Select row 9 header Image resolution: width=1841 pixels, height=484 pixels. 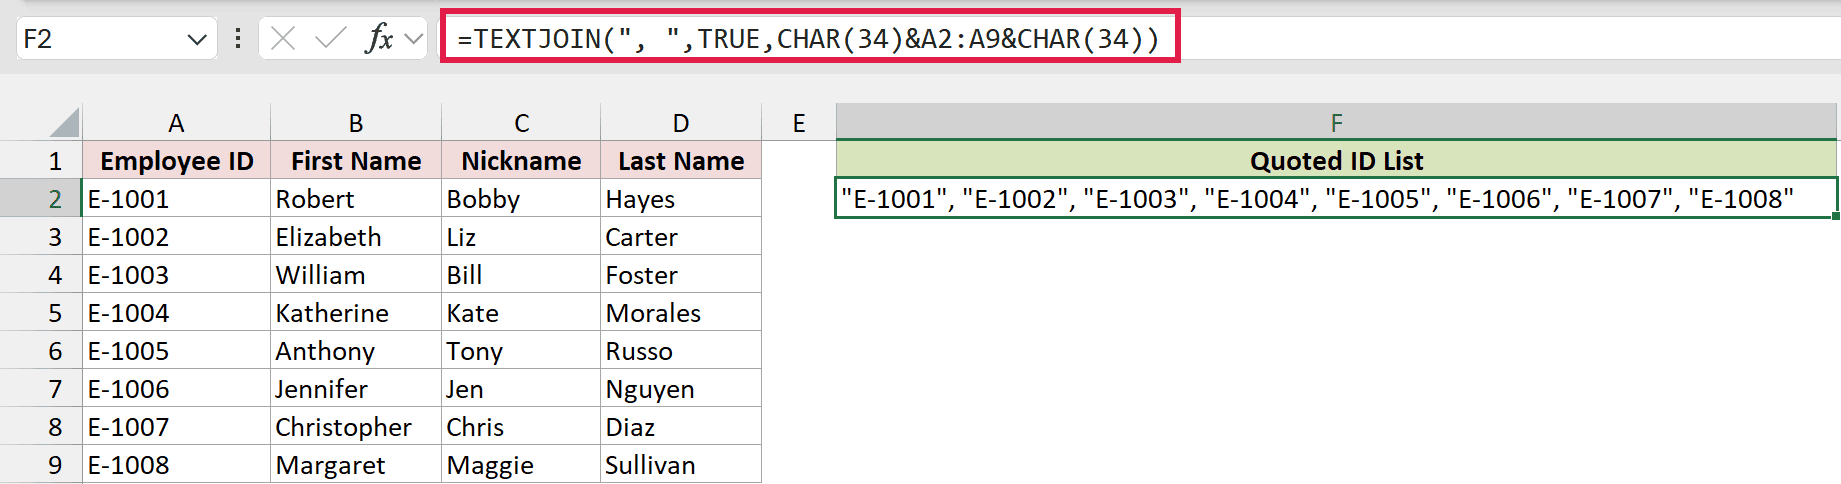click(41, 465)
